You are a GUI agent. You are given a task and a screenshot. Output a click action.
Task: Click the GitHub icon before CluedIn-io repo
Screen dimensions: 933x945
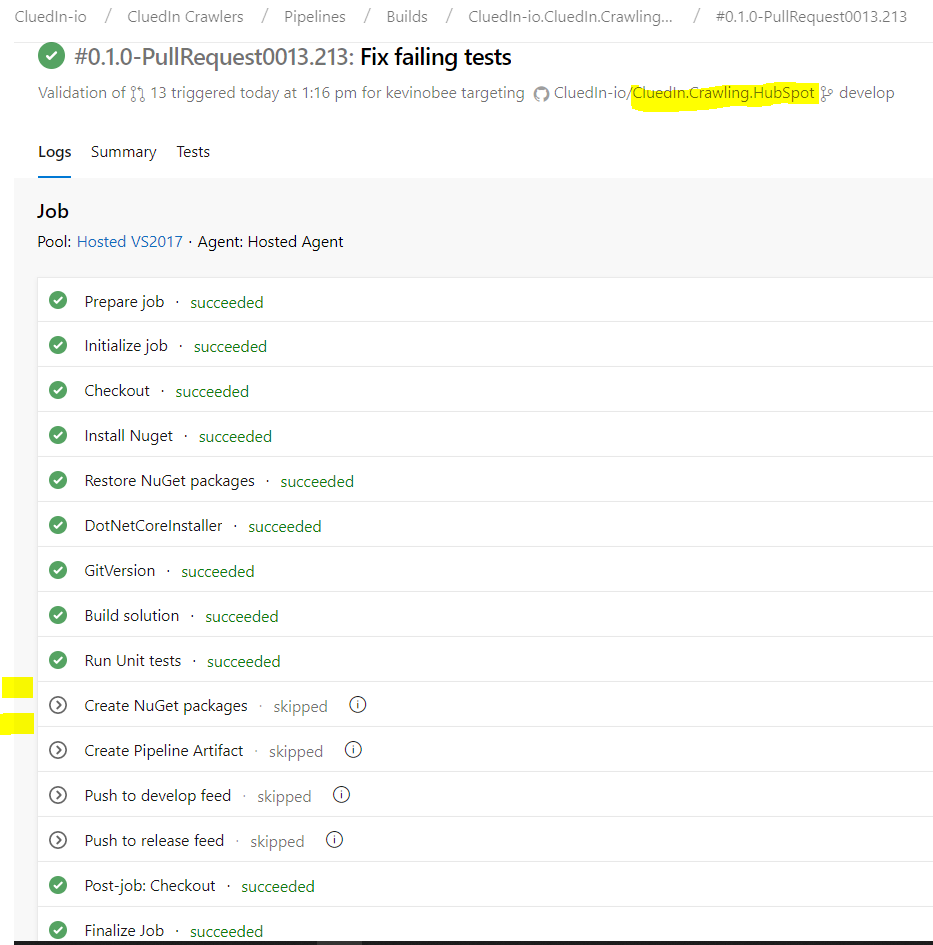click(x=541, y=94)
